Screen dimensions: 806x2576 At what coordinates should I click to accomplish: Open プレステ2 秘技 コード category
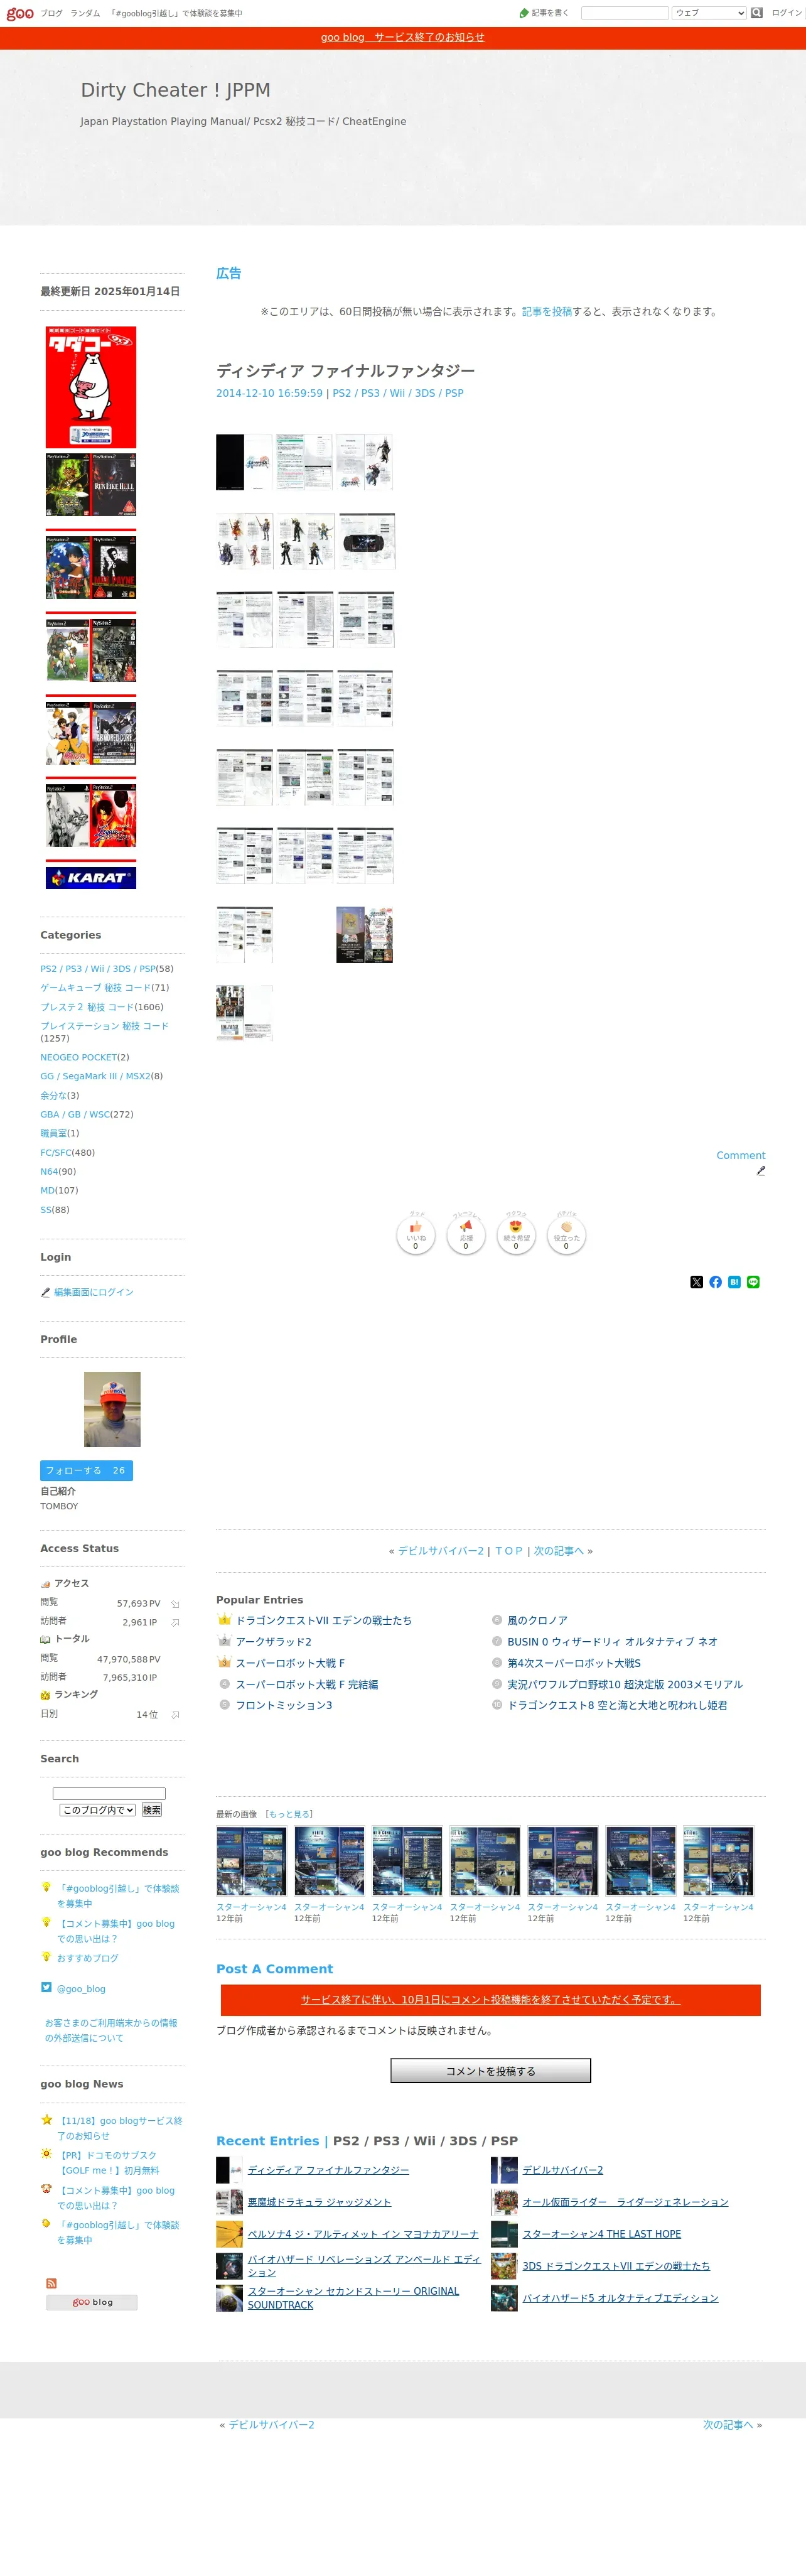[x=87, y=1007]
